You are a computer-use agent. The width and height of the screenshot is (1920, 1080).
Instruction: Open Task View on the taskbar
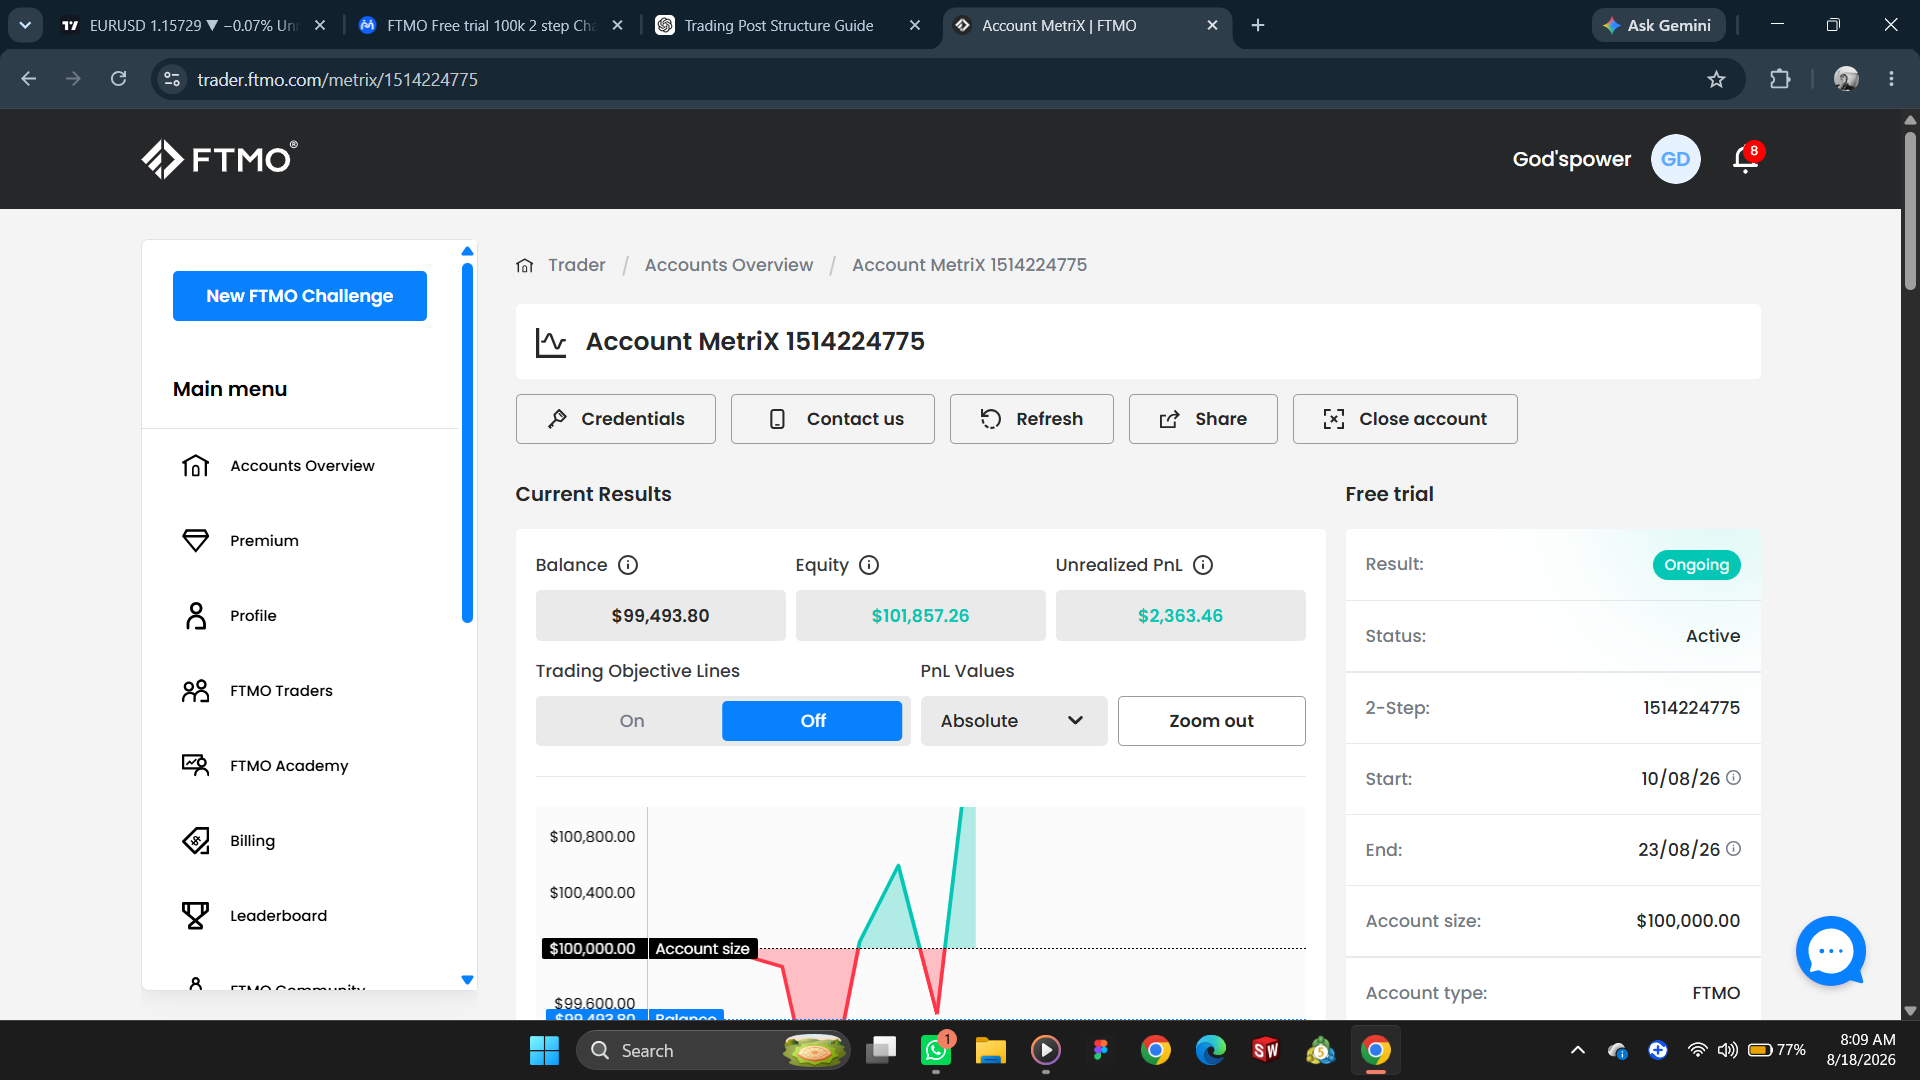(x=881, y=1050)
